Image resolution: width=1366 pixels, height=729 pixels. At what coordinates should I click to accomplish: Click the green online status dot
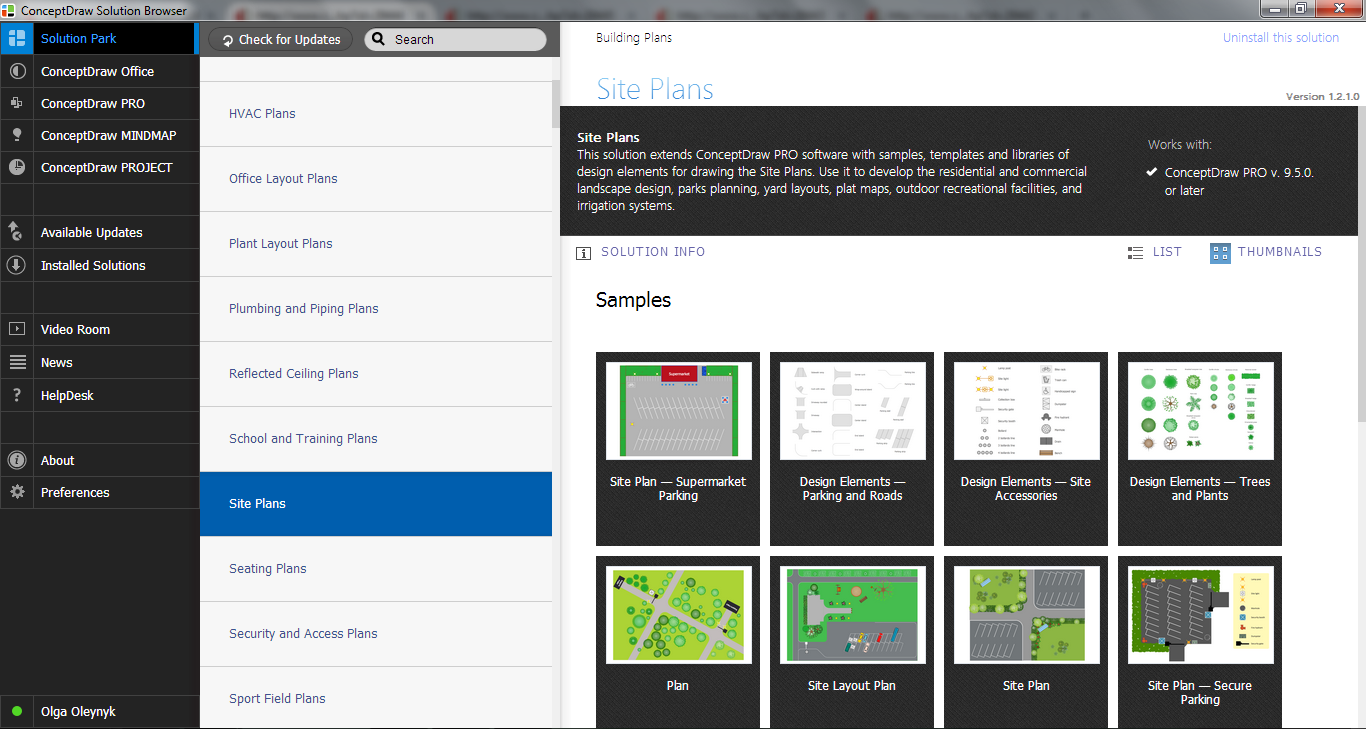17,712
